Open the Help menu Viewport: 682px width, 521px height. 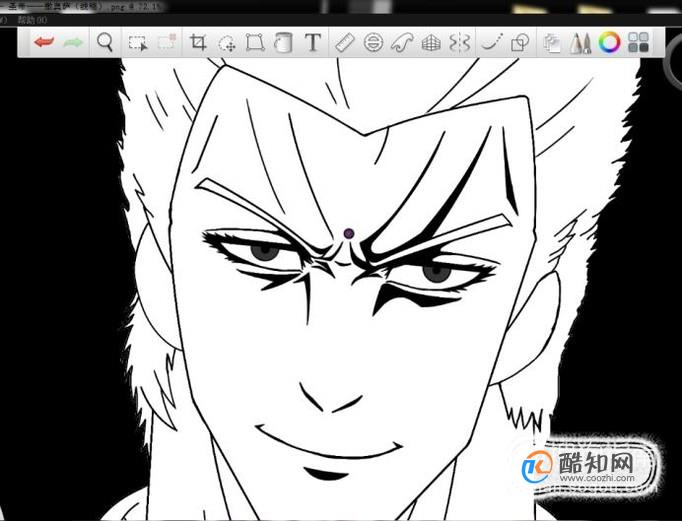click(32, 20)
